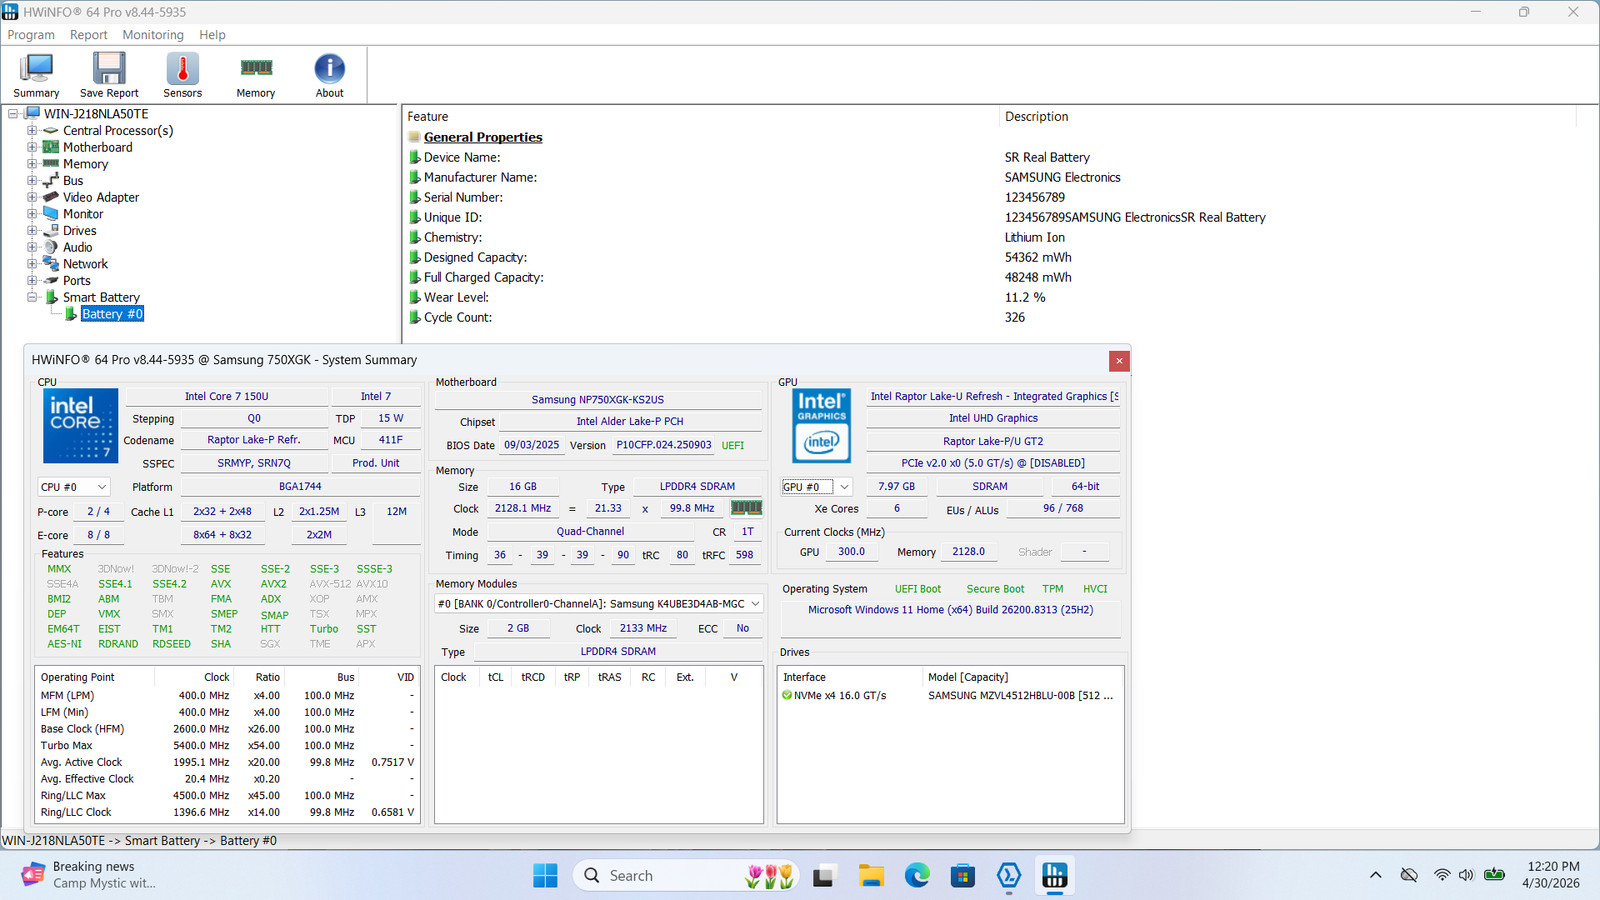
Task: Click the Task View taskbar icon
Action: coord(824,876)
